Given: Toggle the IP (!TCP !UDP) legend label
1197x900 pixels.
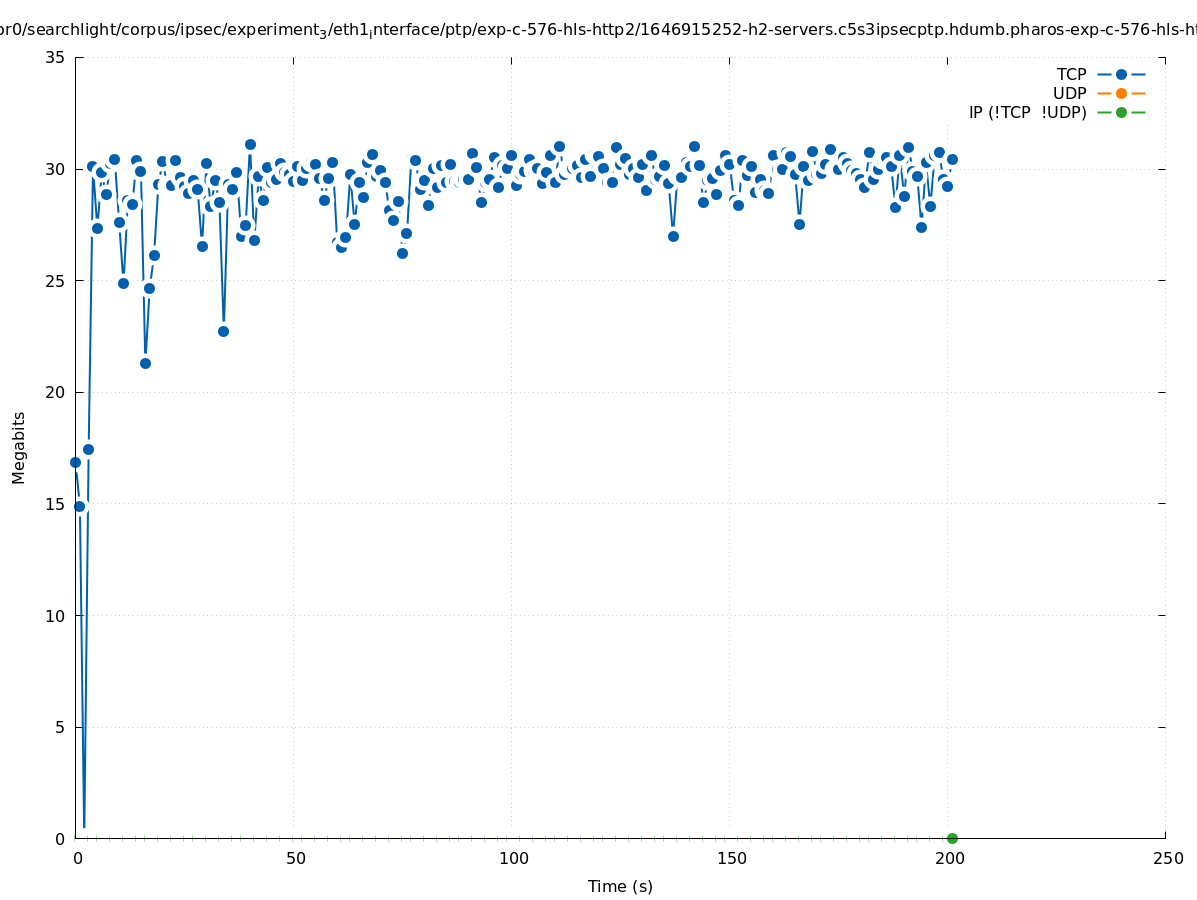Looking at the screenshot, I should pyautogui.click(x=1027, y=112).
